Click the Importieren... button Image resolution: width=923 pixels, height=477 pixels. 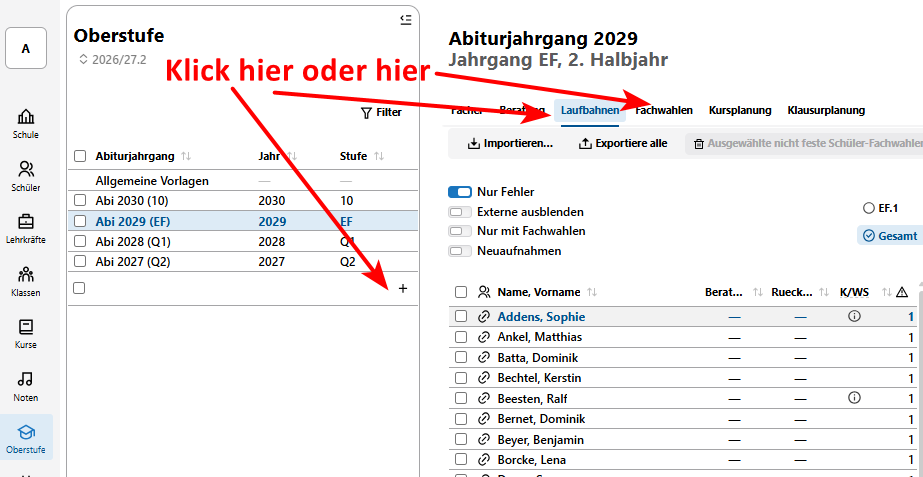(x=510, y=143)
